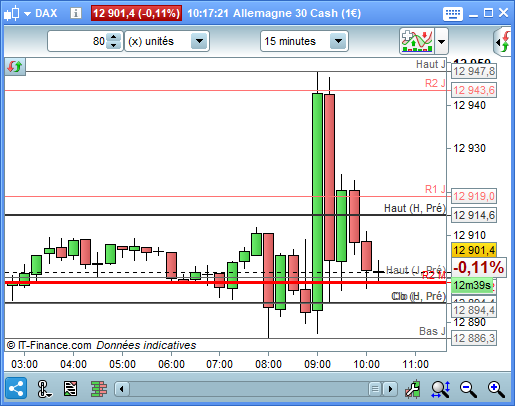Expand the side panel toggle at right edge

click(503, 42)
